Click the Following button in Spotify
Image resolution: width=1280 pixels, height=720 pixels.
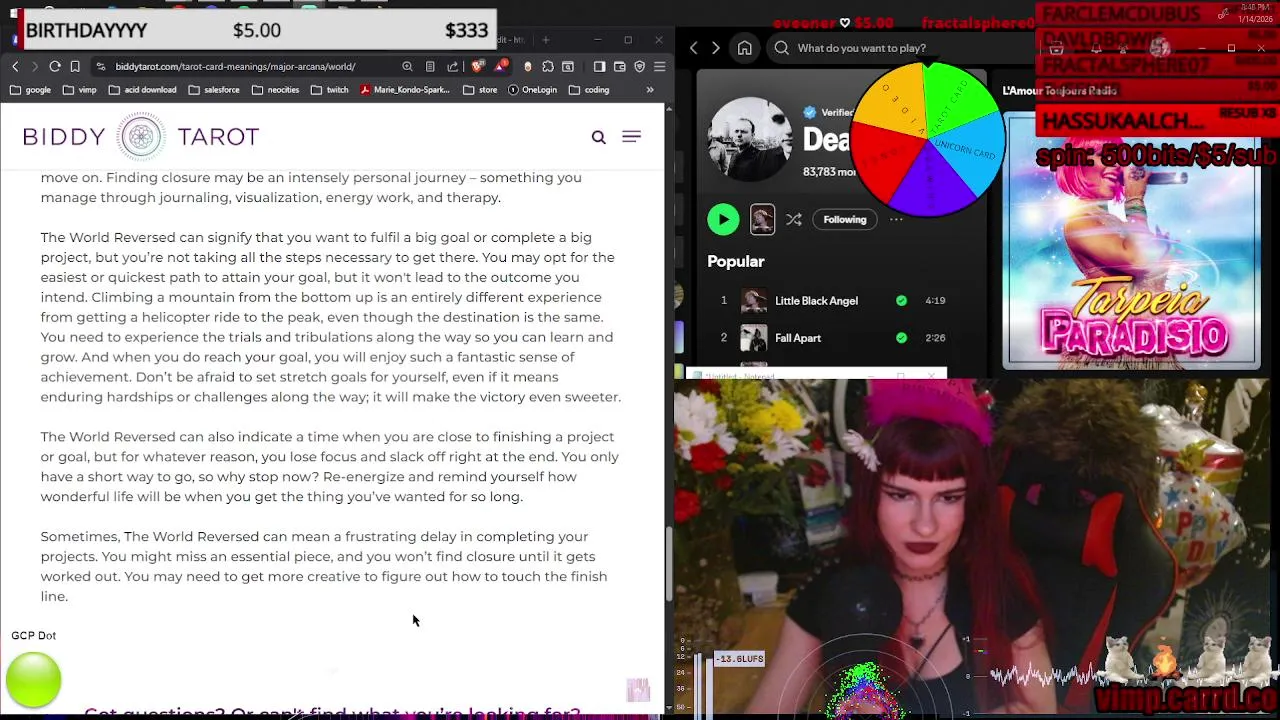click(845, 220)
